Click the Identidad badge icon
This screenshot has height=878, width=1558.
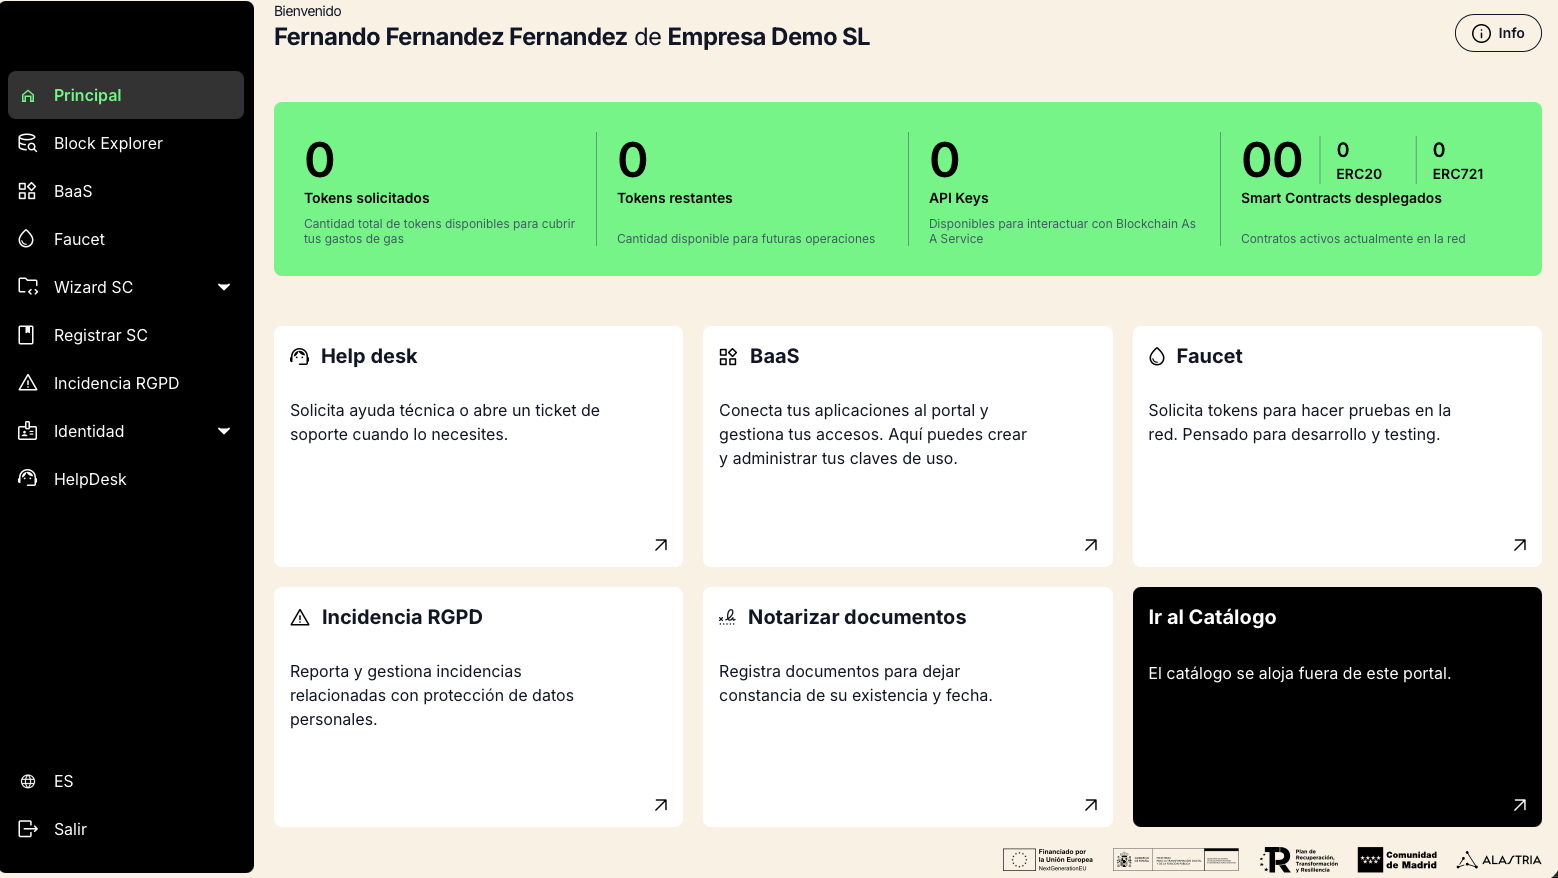(x=28, y=431)
